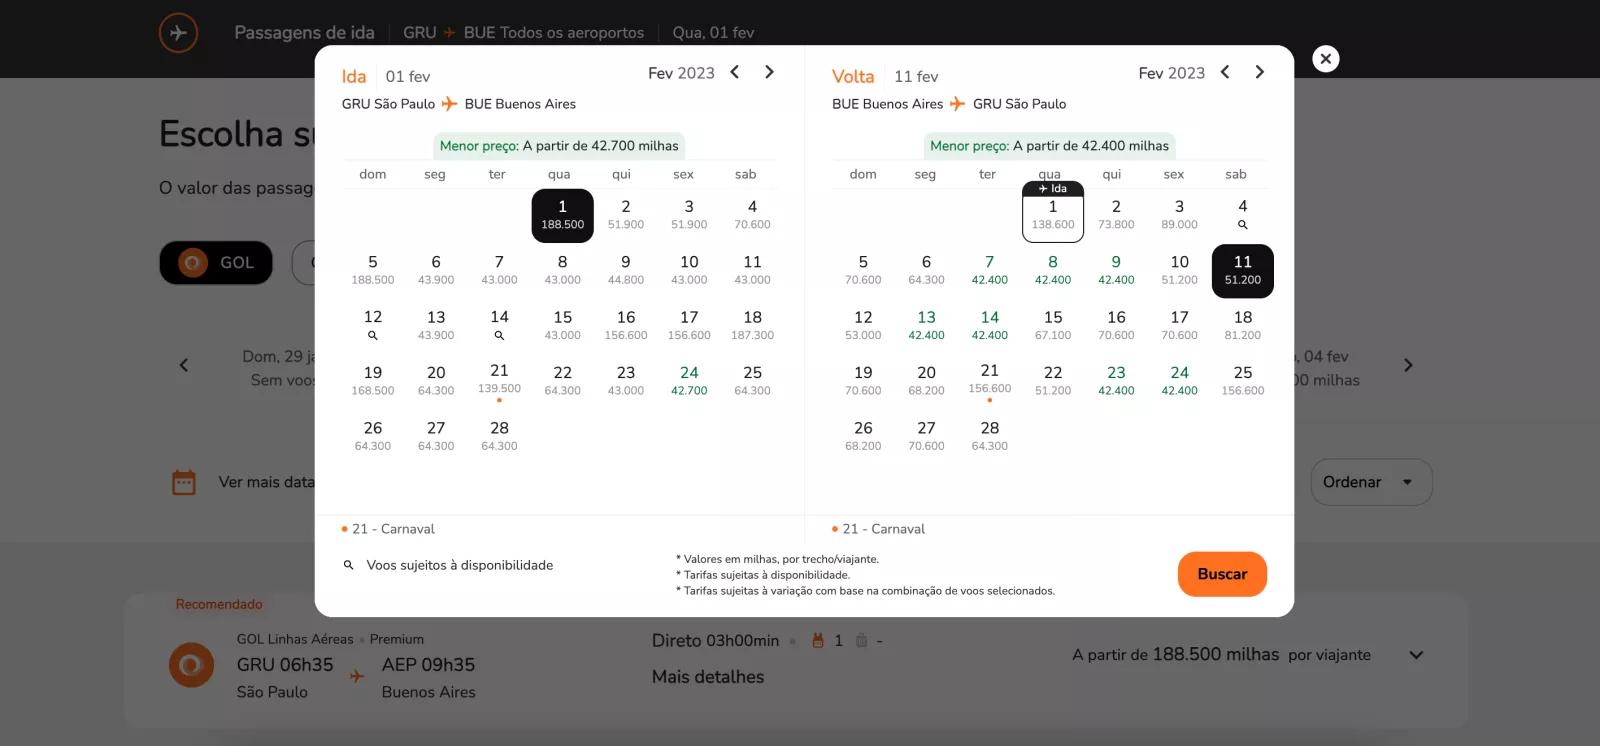The image size is (1600, 746).
Task: Select Volta date 12 priced 53.000
Action: point(863,325)
